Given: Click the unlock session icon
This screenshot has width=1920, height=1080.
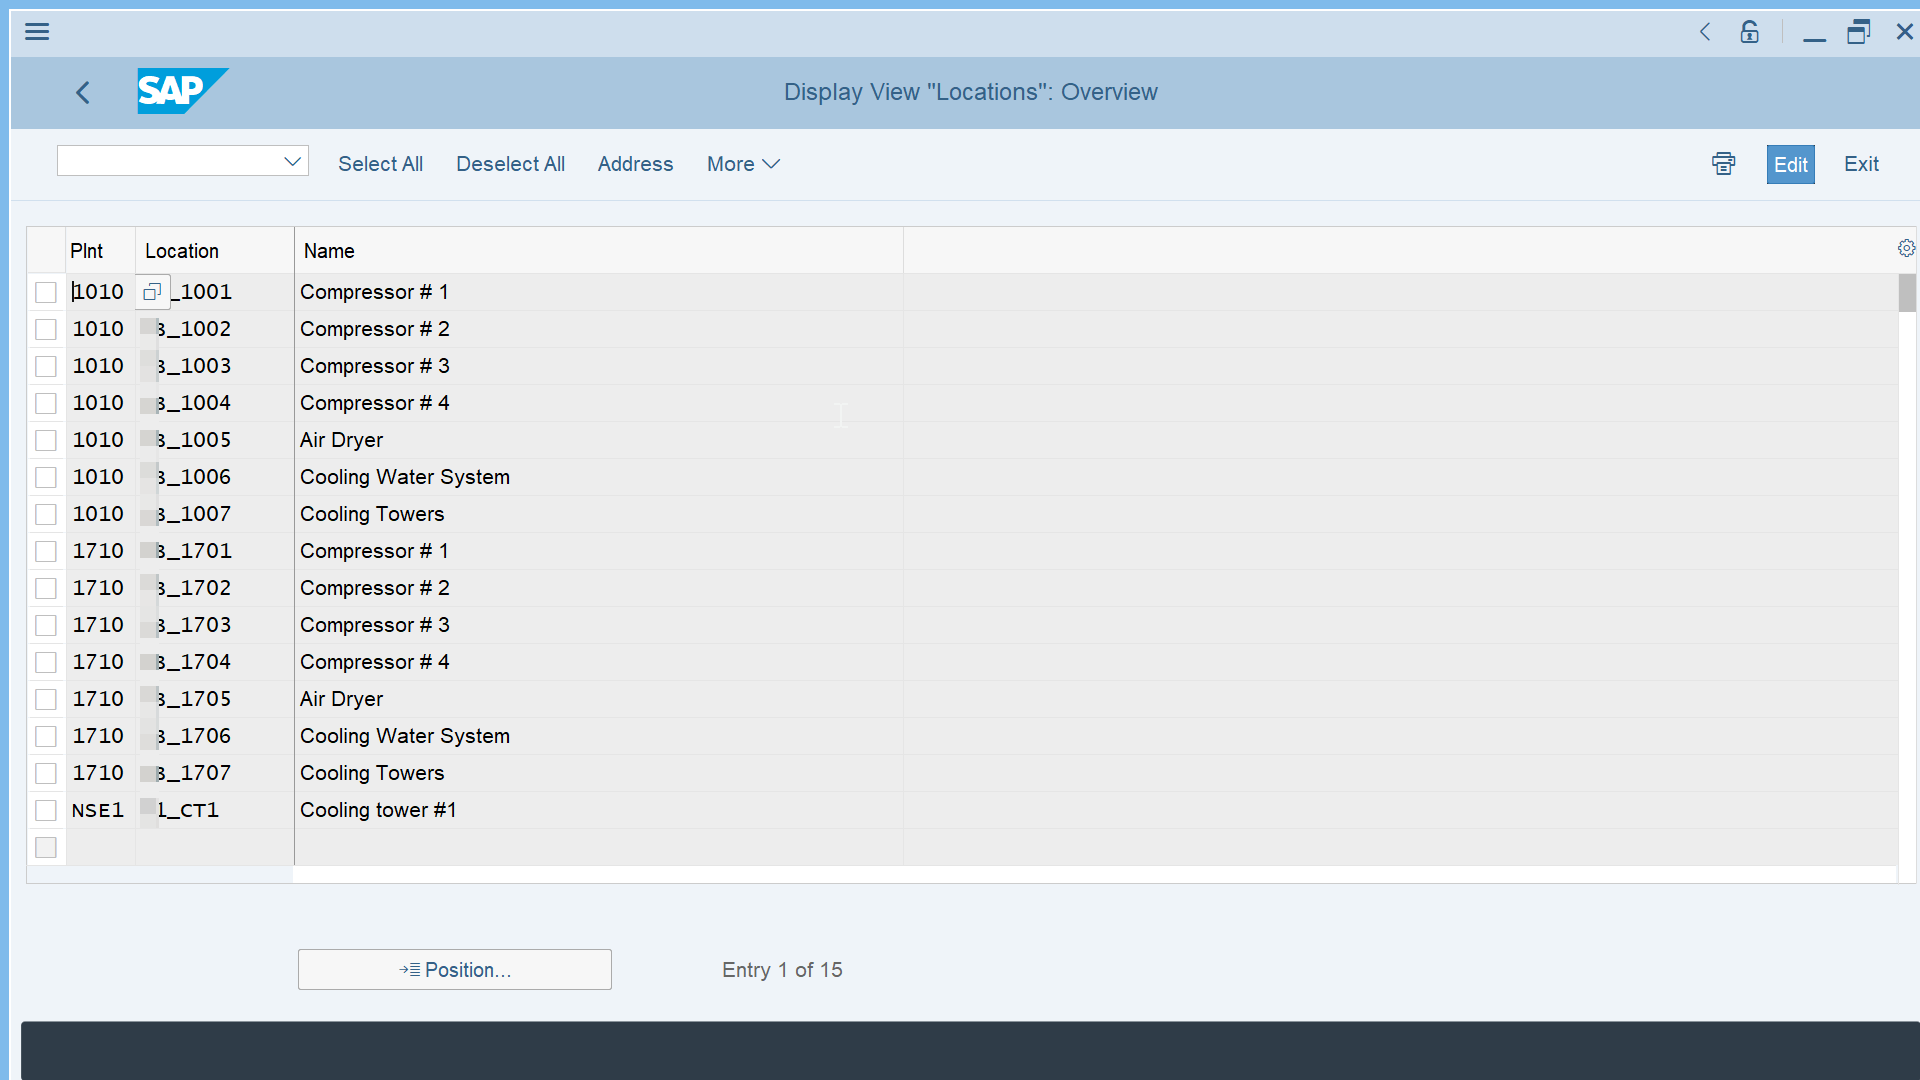Looking at the screenshot, I should click(1749, 31).
